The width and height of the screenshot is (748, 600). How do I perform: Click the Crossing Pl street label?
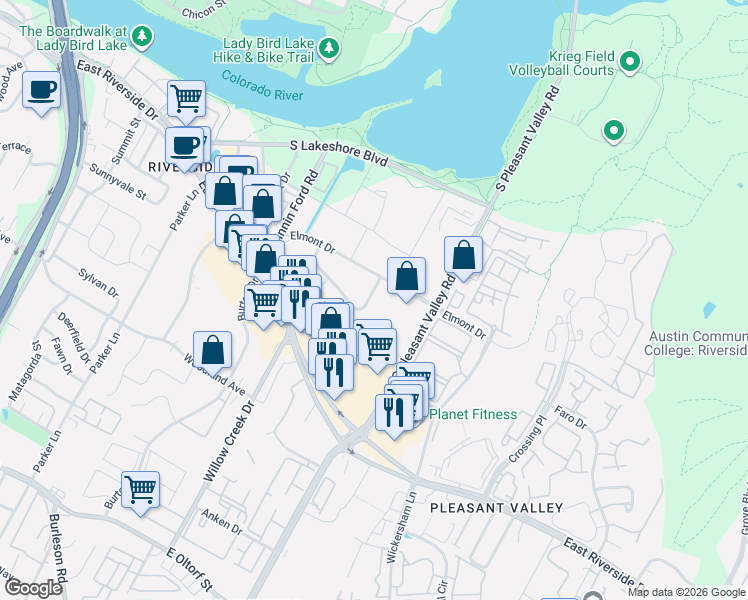click(x=527, y=439)
